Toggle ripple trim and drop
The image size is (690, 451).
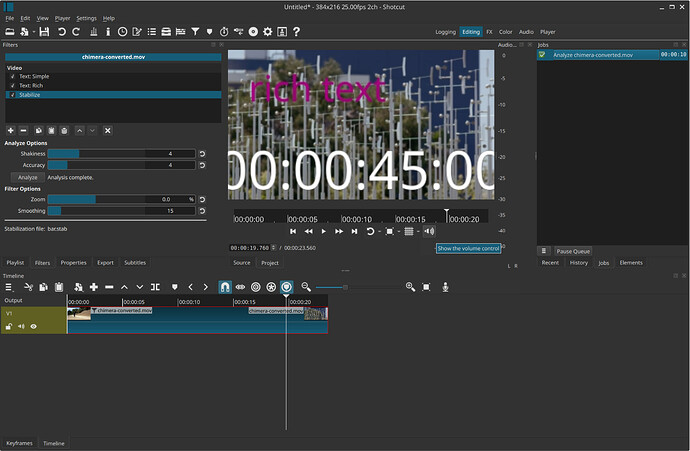point(256,287)
